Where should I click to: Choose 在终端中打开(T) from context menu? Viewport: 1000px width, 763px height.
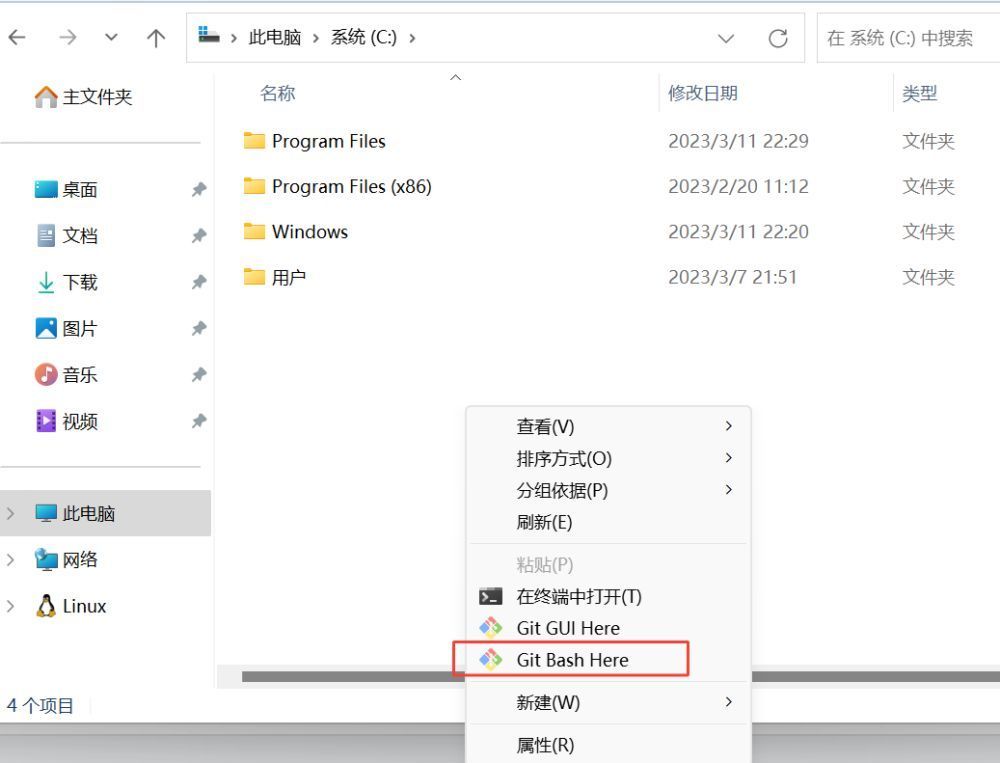tap(608, 596)
